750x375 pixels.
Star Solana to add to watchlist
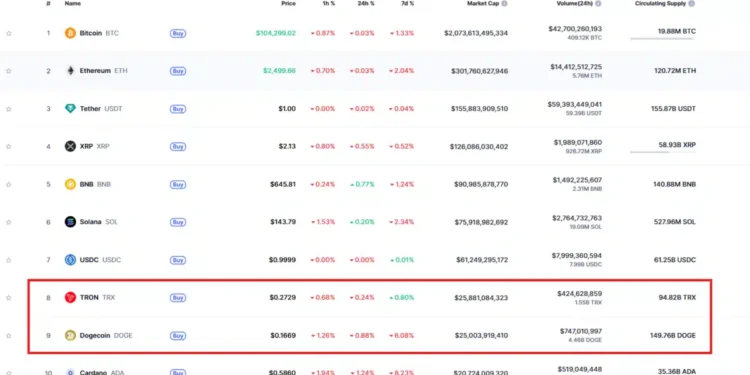click(x=9, y=222)
